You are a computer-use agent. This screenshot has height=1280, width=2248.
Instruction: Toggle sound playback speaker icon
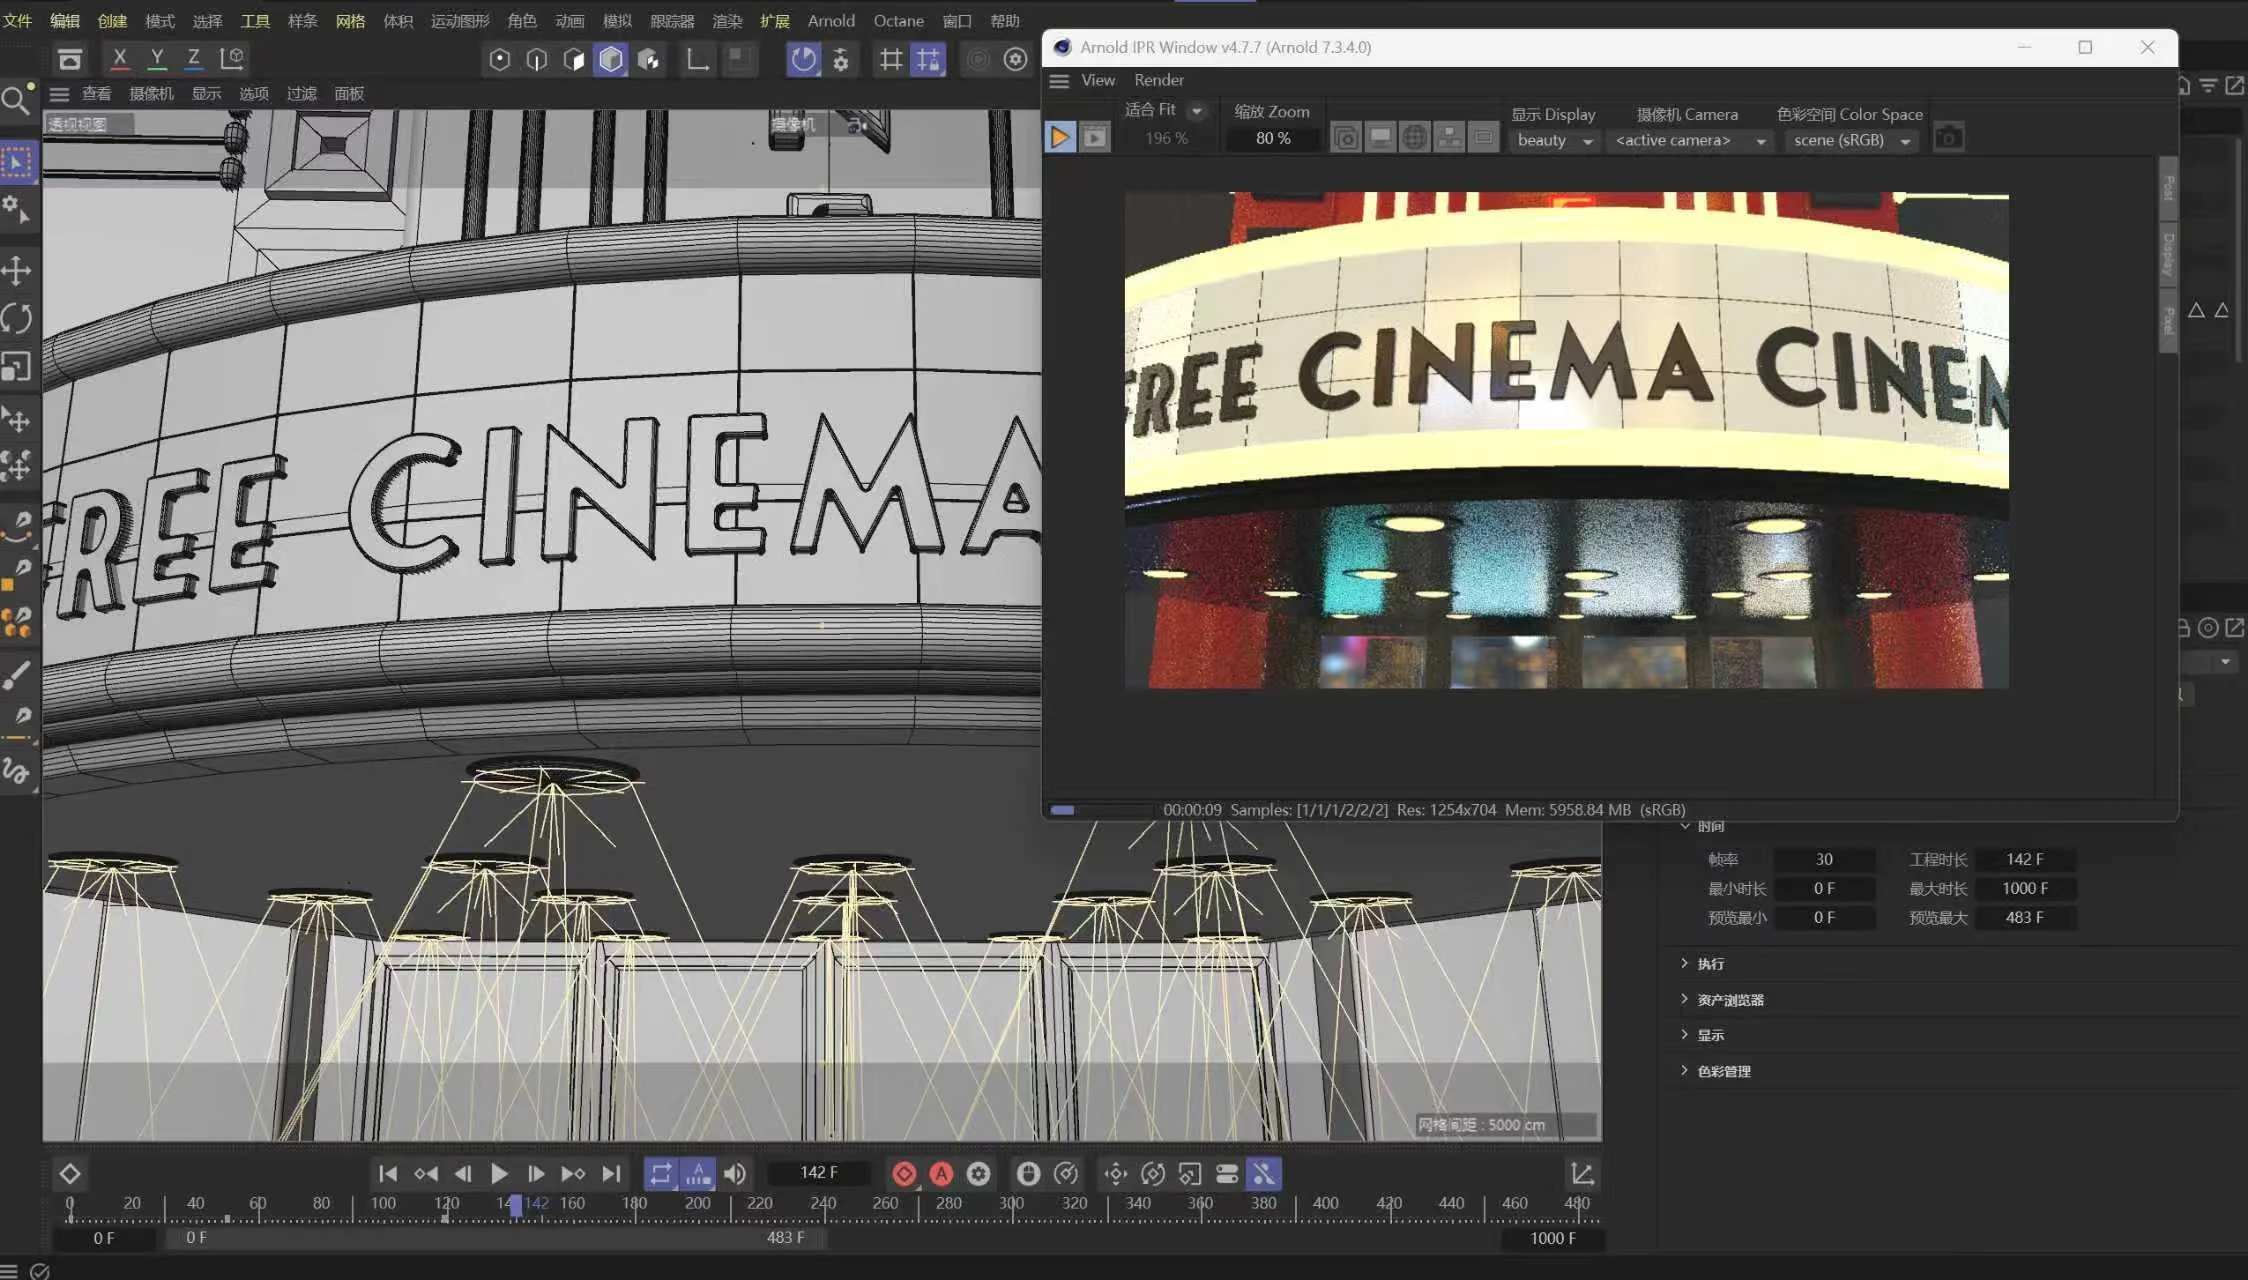pyautogui.click(x=735, y=1174)
